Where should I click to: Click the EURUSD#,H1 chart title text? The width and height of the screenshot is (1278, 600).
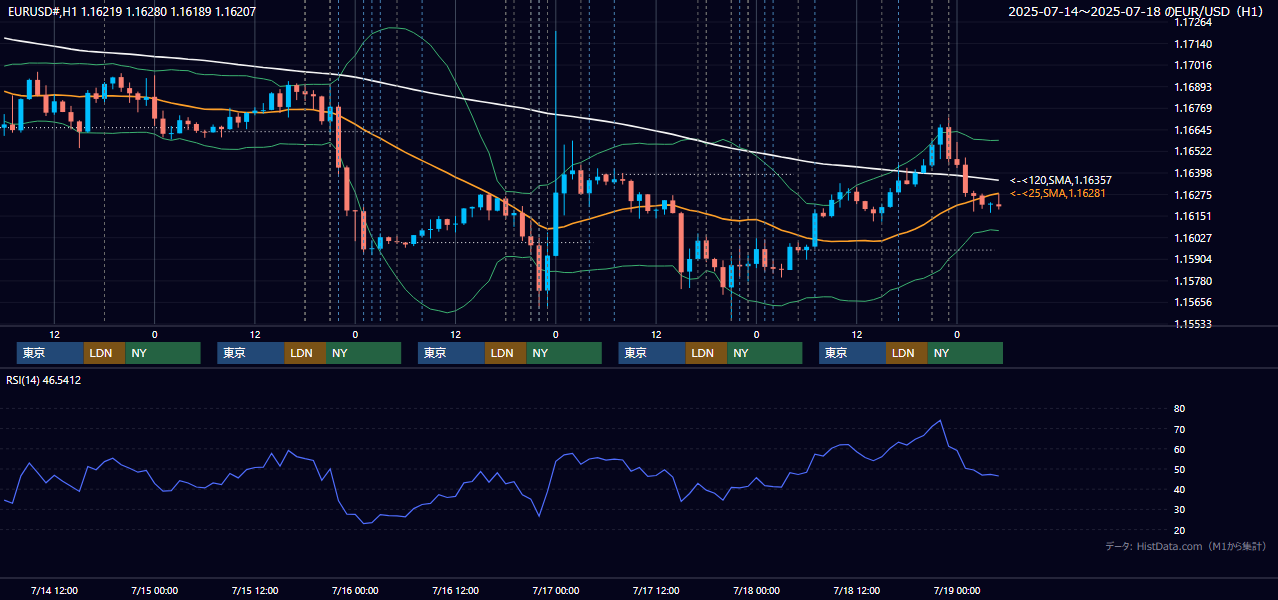pos(130,12)
